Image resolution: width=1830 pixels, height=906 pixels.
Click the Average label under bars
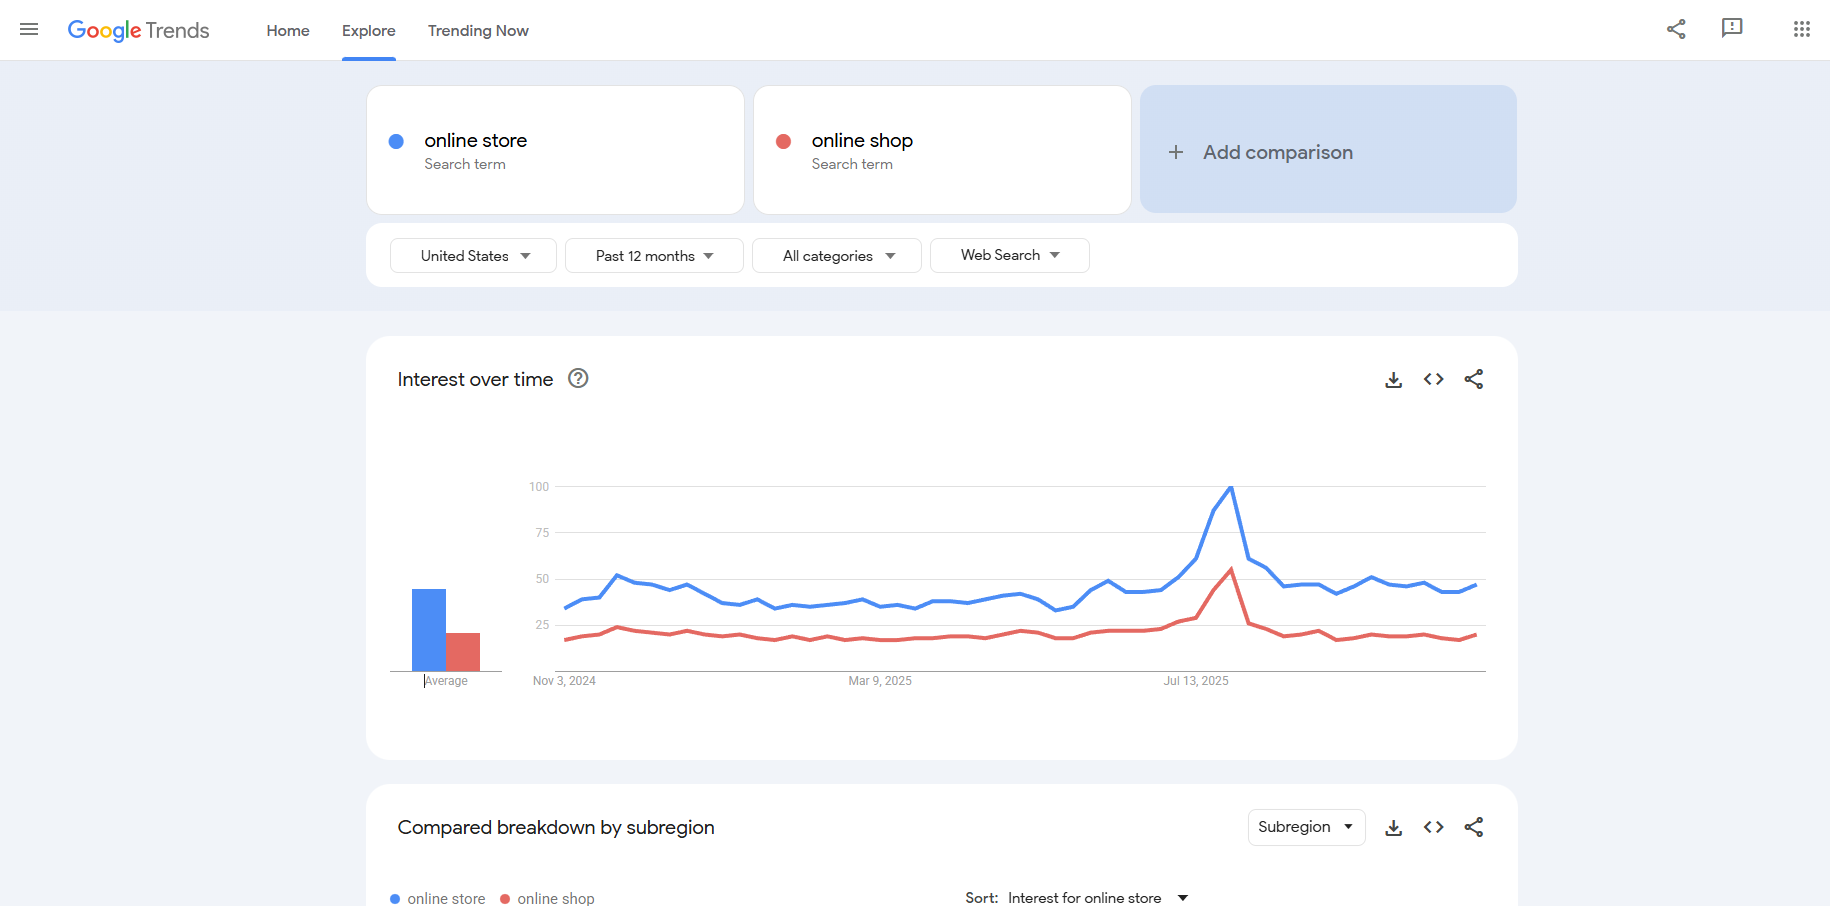click(x=446, y=681)
